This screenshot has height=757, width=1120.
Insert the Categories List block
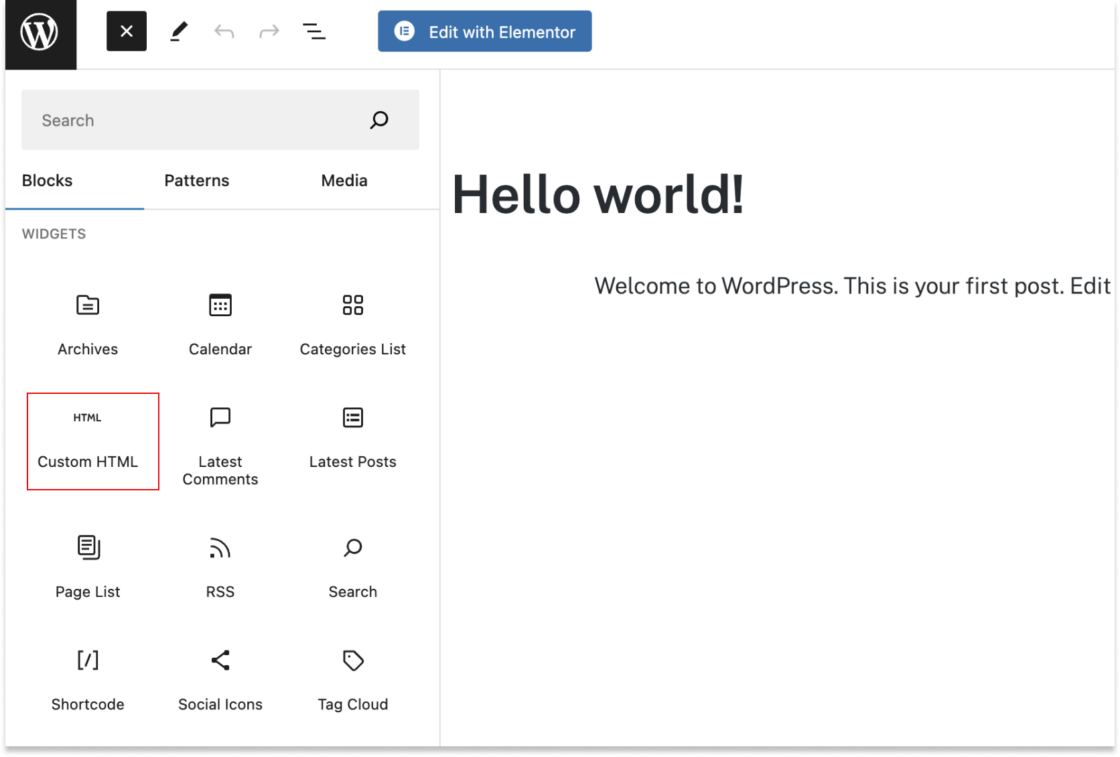(x=352, y=320)
